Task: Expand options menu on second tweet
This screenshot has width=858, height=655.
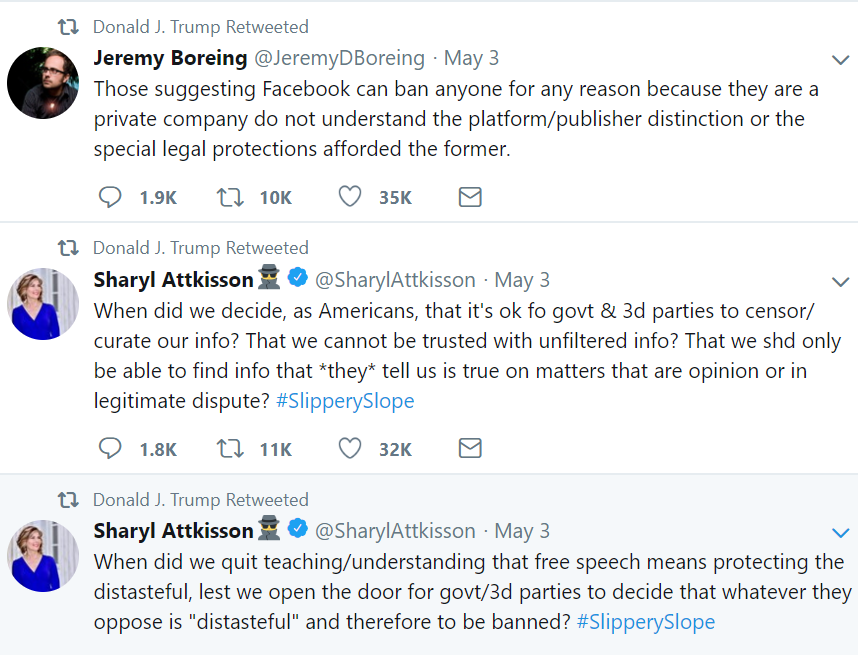Action: pos(841,281)
